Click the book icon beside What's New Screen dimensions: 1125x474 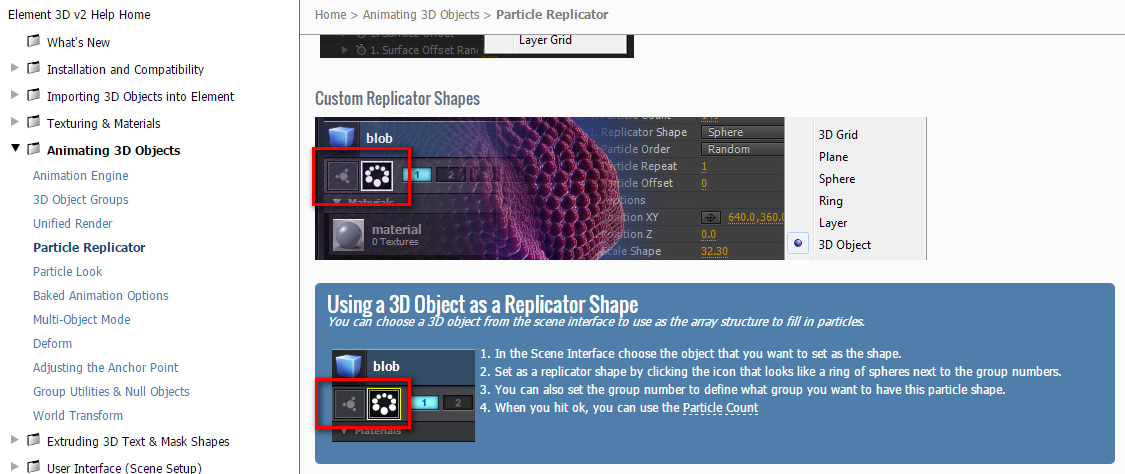tap(33, 42)
